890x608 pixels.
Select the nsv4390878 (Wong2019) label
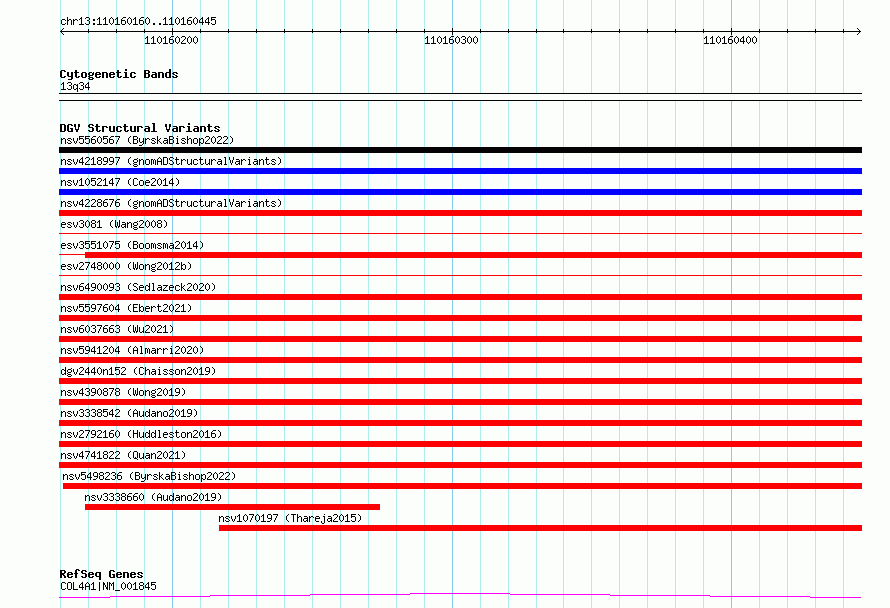click(x=123, y=392)
